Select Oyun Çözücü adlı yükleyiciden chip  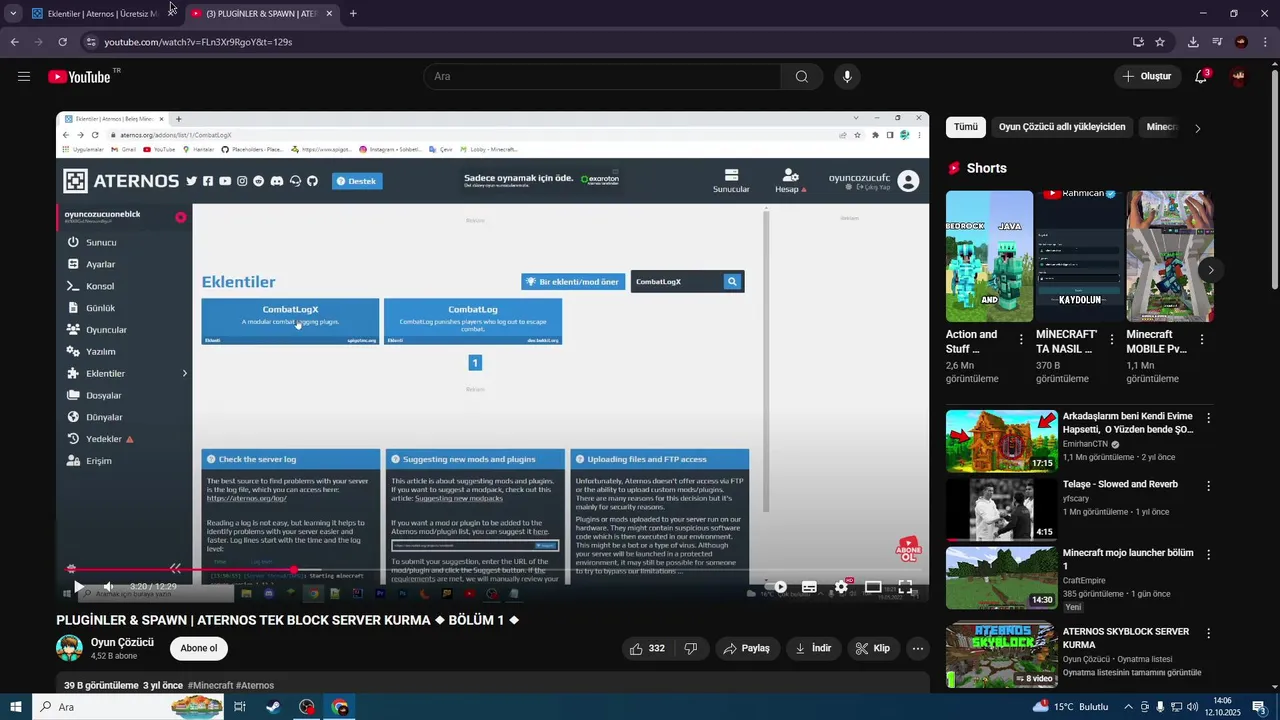pos(1062,127)
